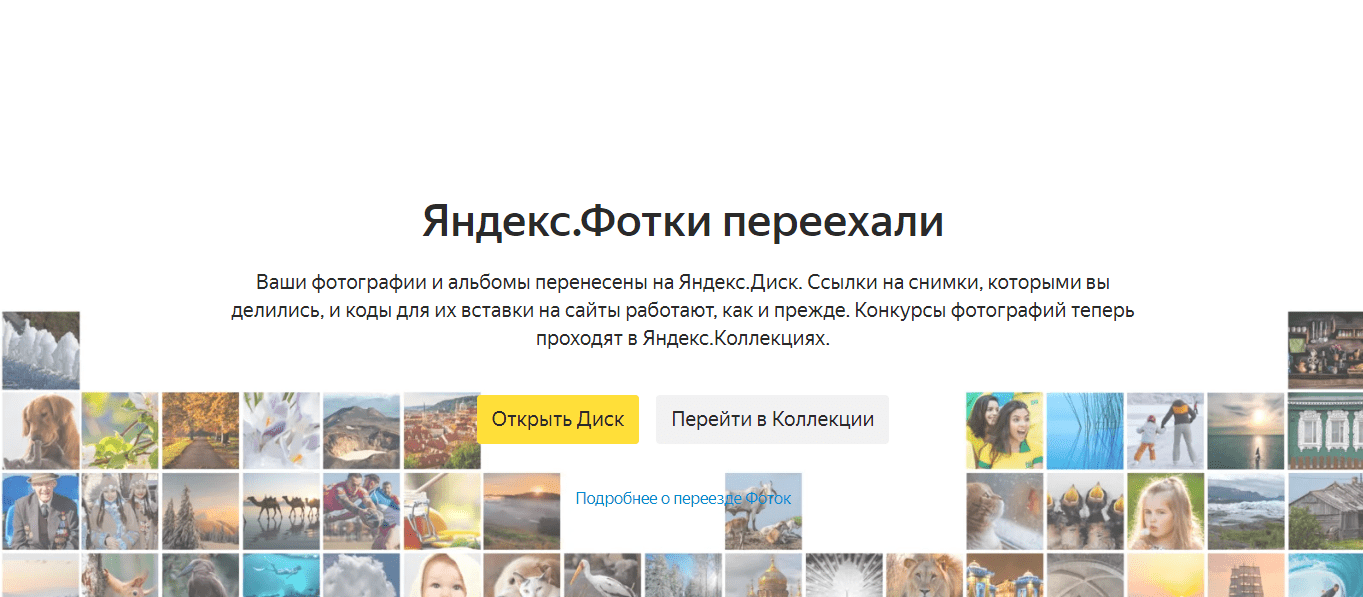Open the illuminated night building photo
This screenshot has height=597, width=1363.
pos(1004,575)
